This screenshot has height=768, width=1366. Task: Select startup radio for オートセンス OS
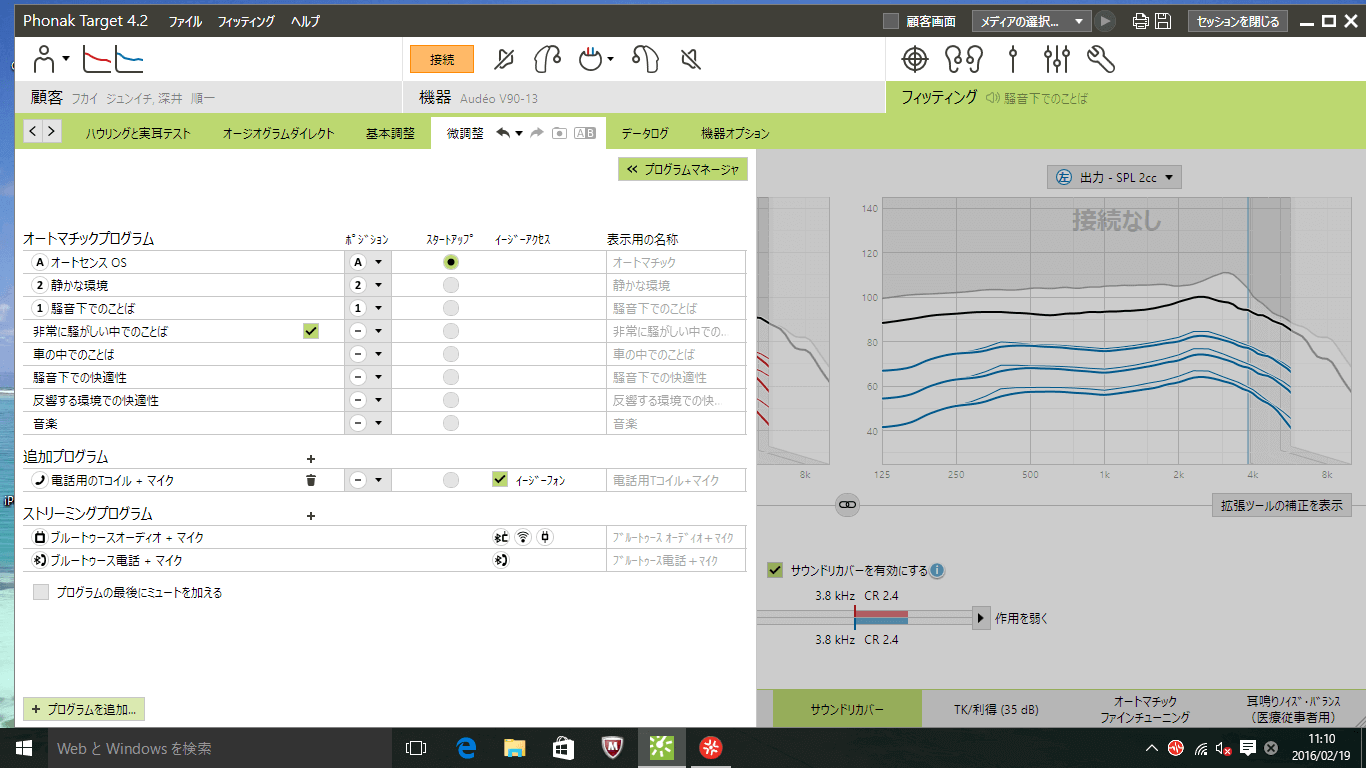[x=451, y=262]
